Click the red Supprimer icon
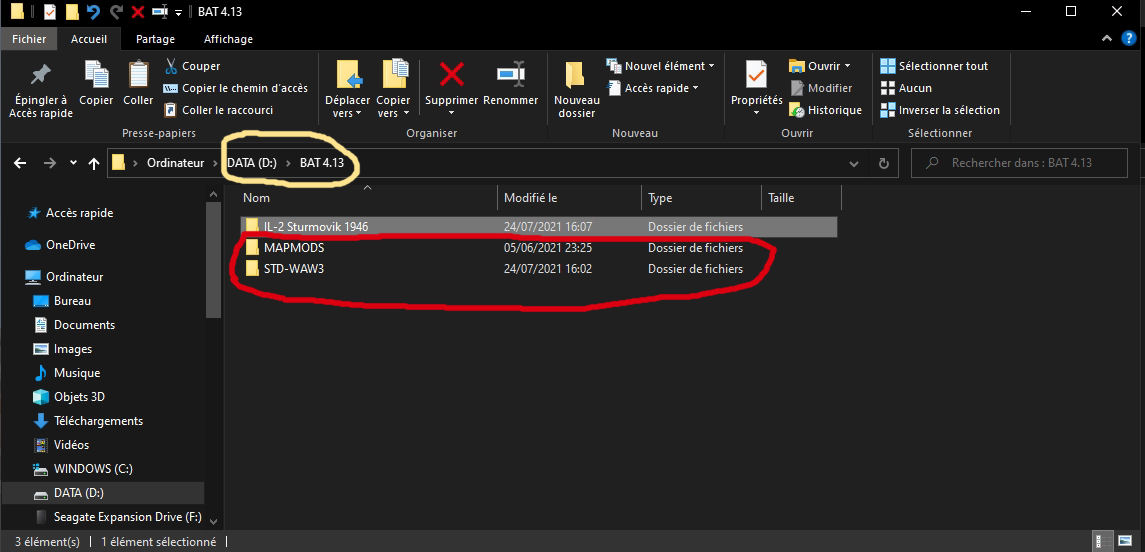 [x=451, y=74]
